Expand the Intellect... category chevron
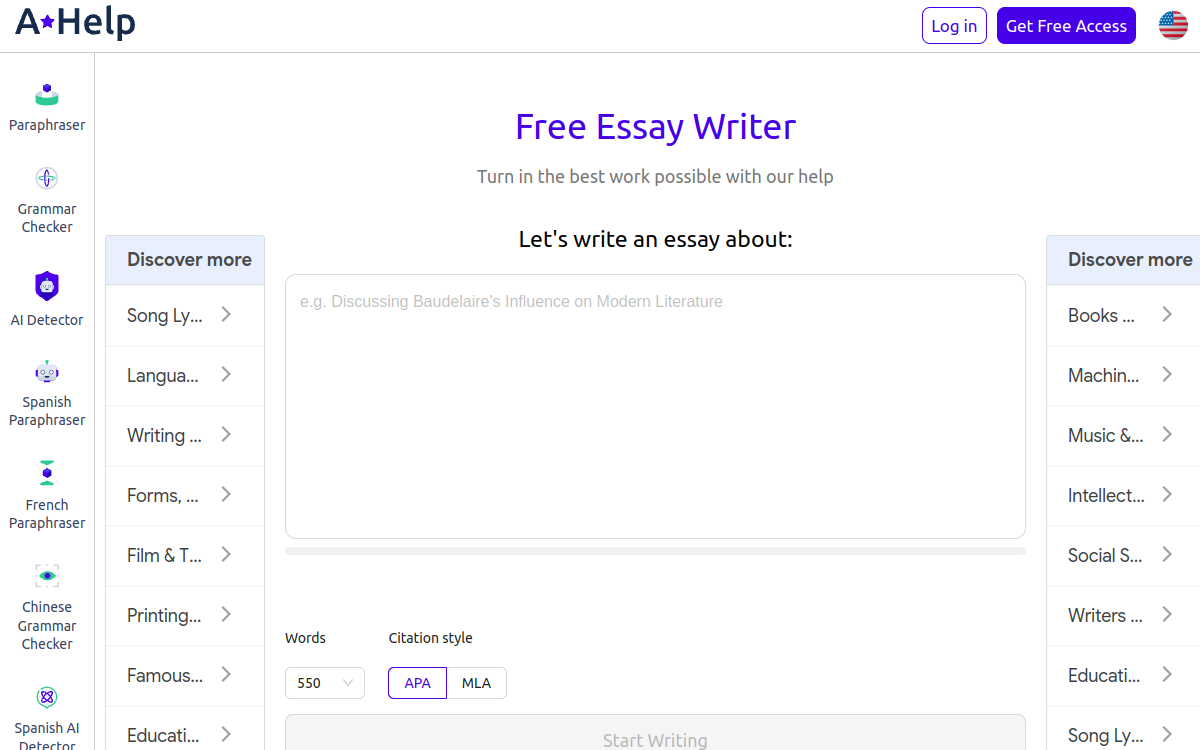Image resolution: width=1200 pixels, height=750 pixels. pyautogui.click(x=1167, y=494)
